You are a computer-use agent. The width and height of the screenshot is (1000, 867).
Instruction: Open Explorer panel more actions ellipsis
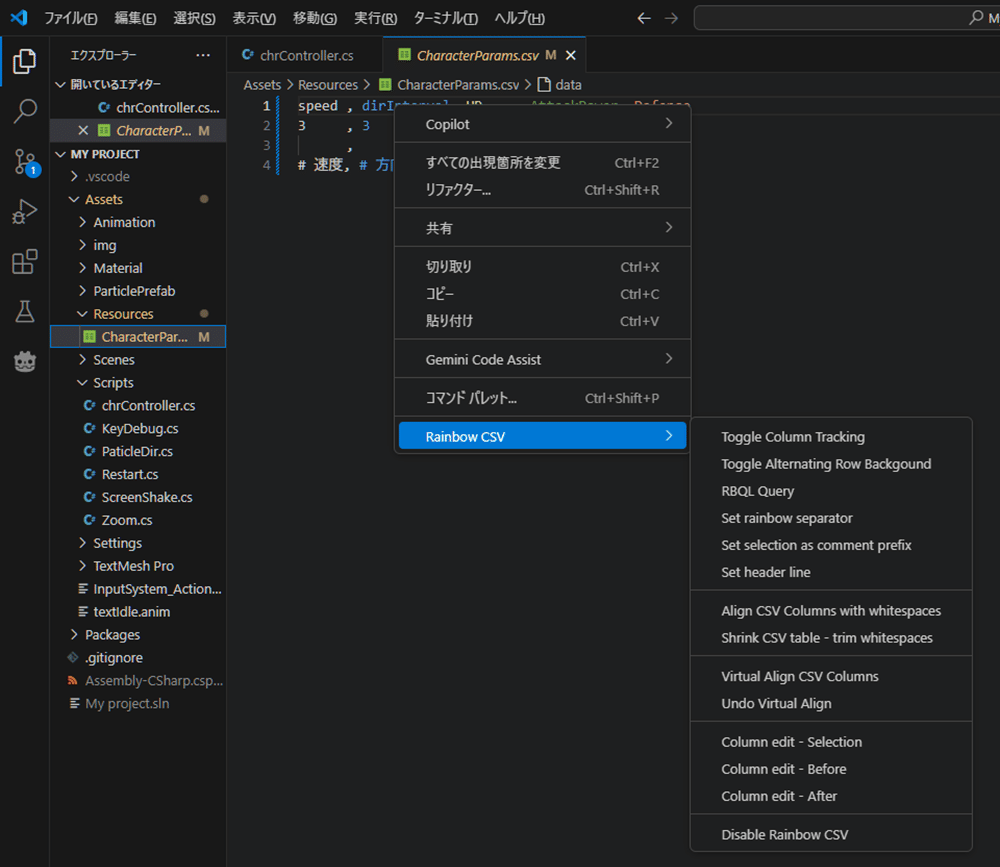pos(203,54)
